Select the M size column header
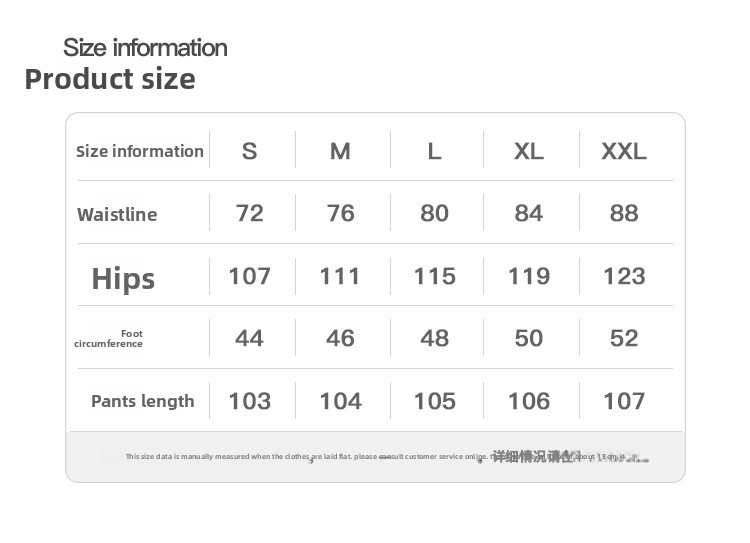Screen dimensions: 750x543 [340, 151]
